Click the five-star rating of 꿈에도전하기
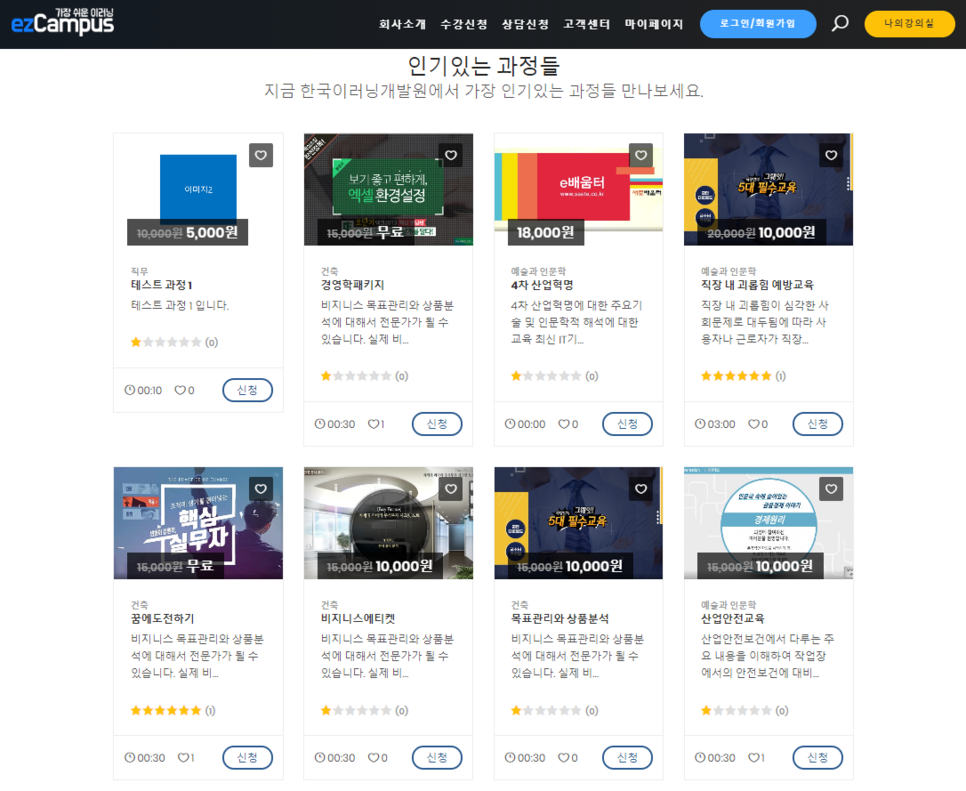This screenshot has width=966, height=791. point(166,710)
